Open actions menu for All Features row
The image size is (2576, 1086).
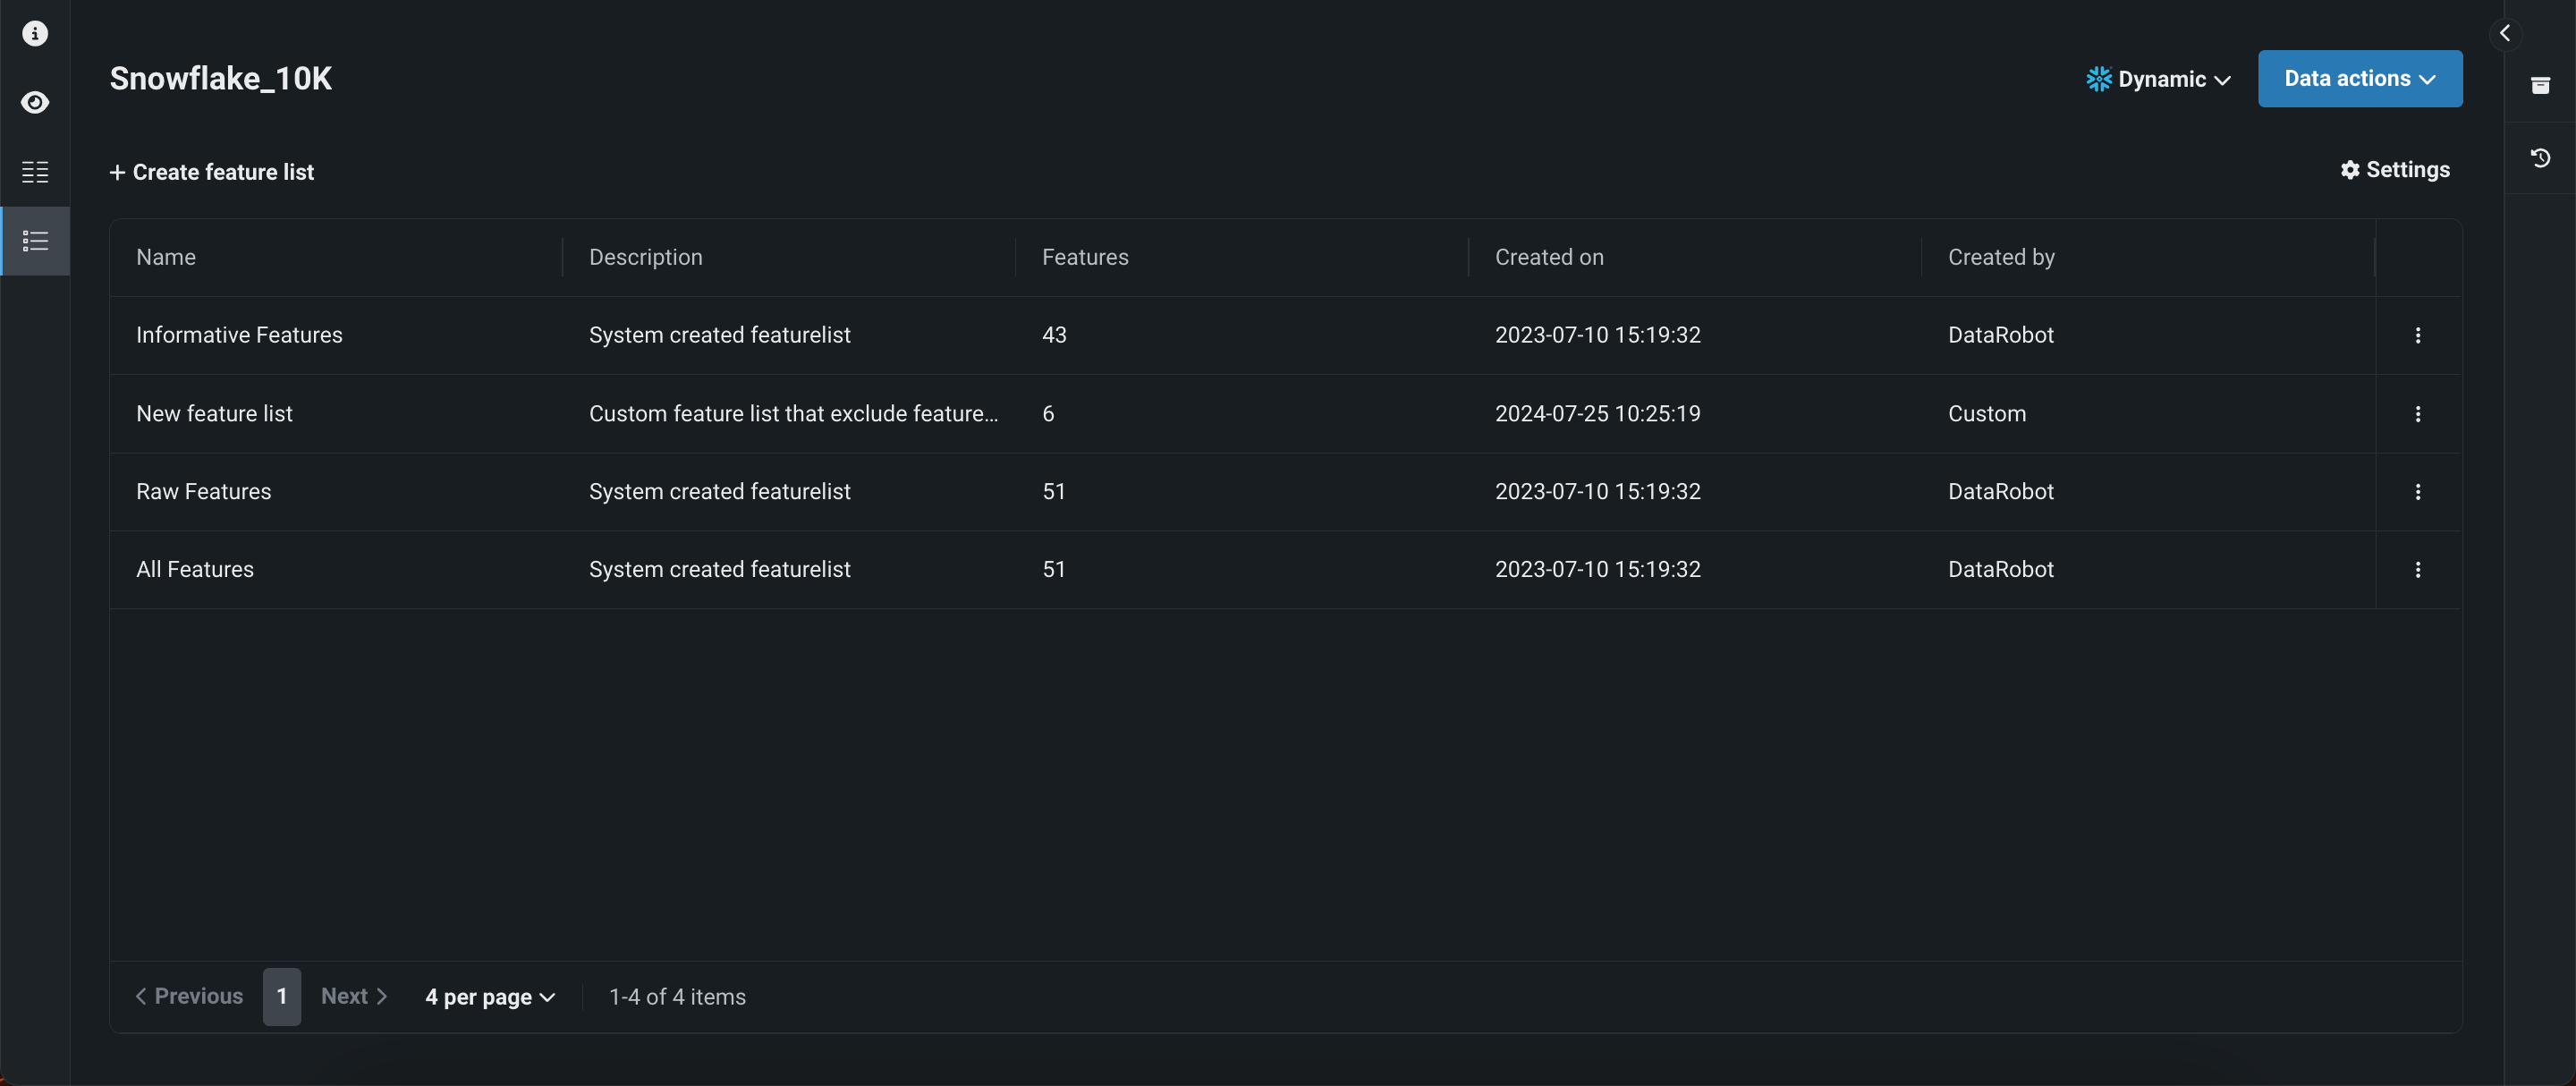coord(2417,570)
